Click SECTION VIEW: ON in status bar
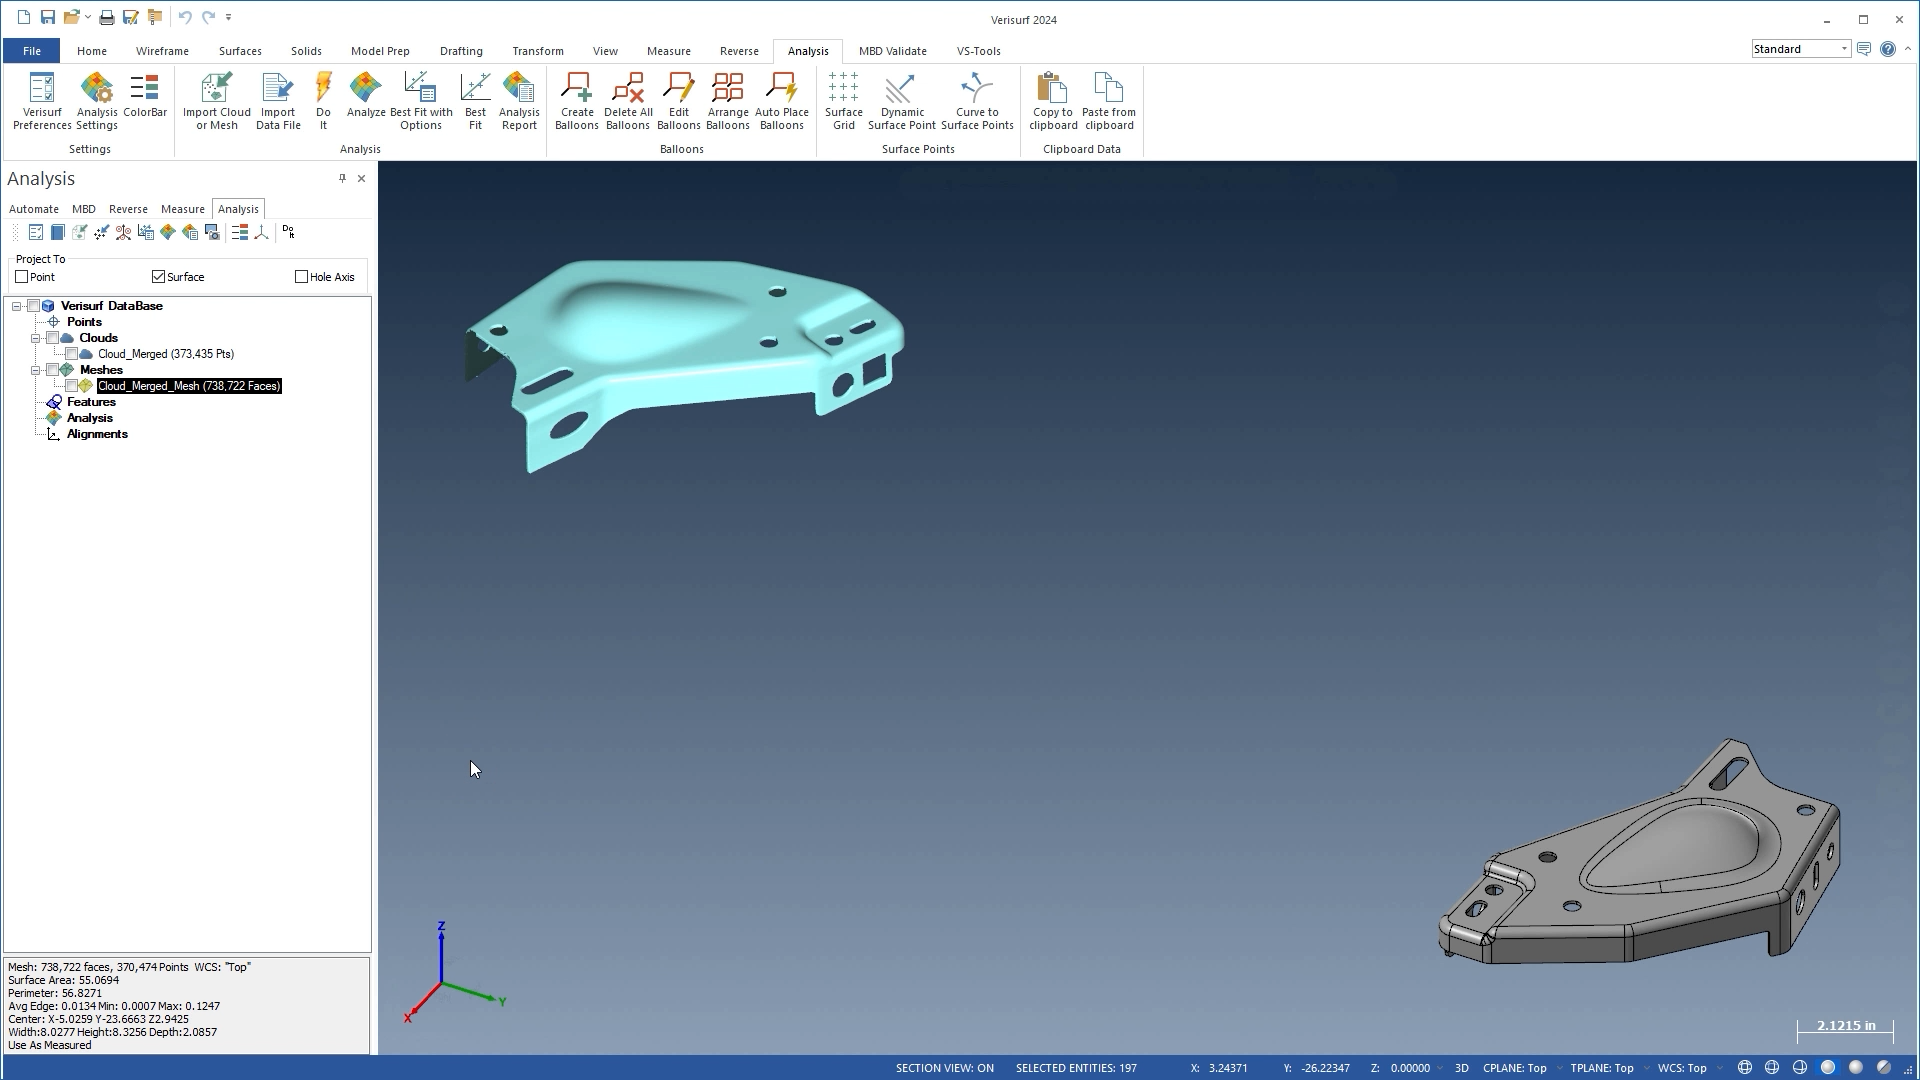 point(944,1068)
